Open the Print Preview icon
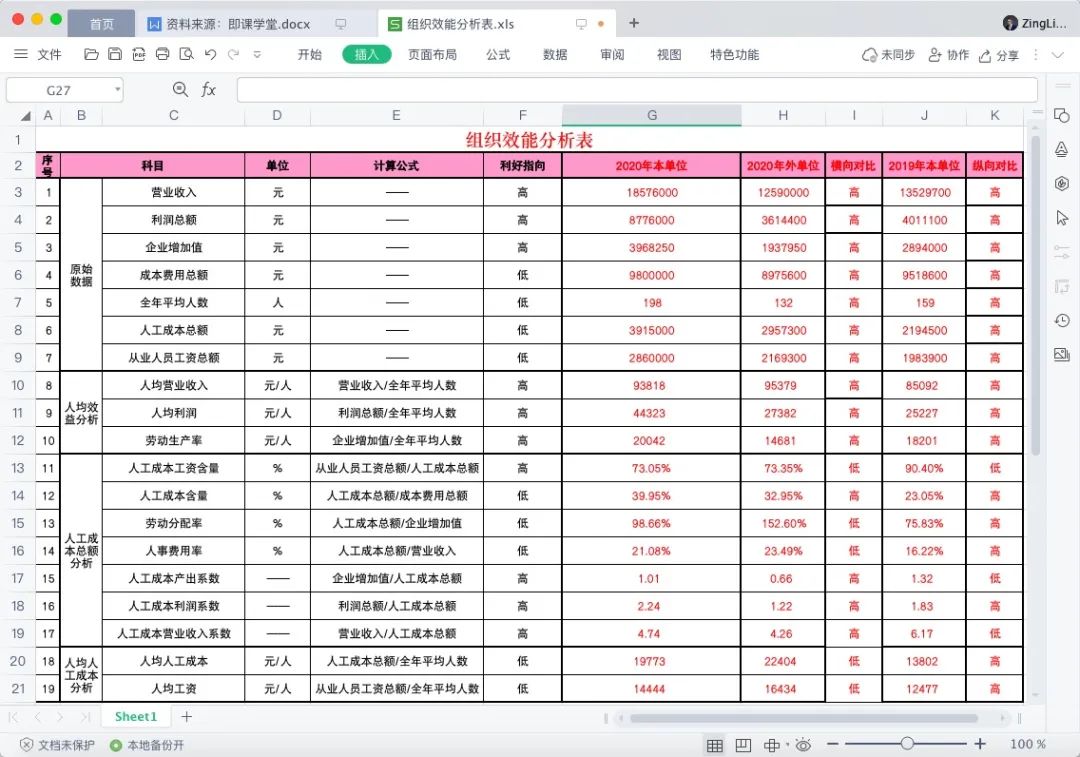 coord(185,55)
